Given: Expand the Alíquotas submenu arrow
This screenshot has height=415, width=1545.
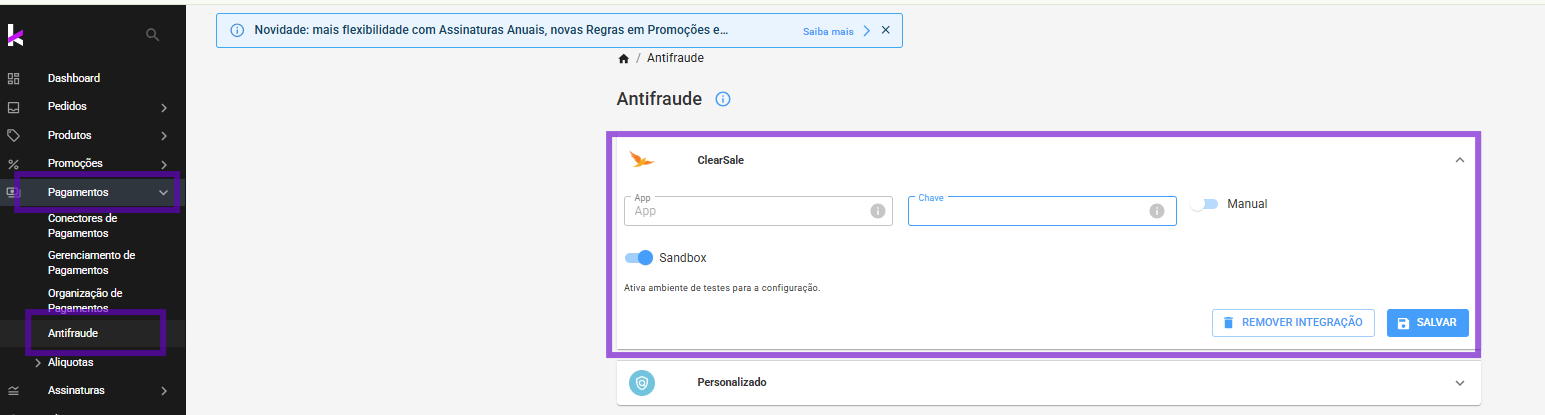Looking at the screenshot, I should (x=38, y=363).
